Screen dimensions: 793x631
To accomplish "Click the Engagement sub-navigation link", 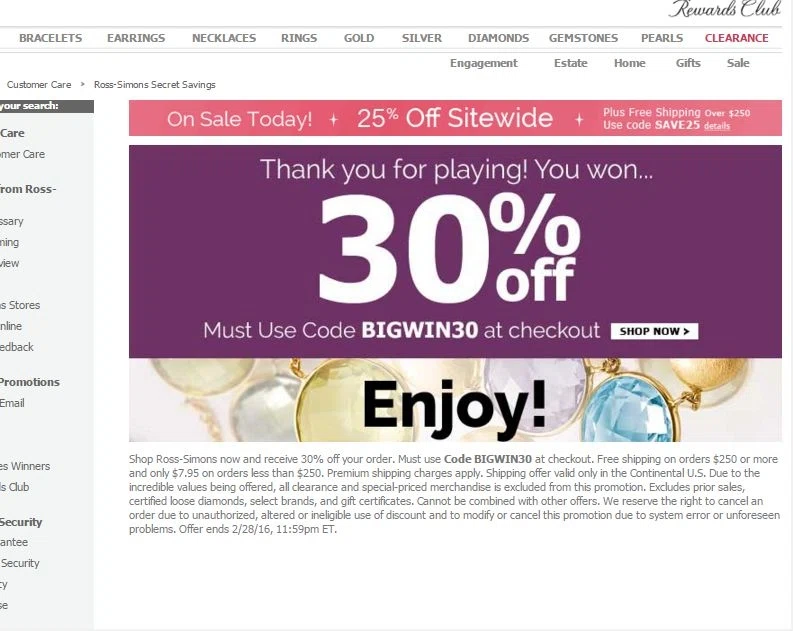I will tap(483, 63).
